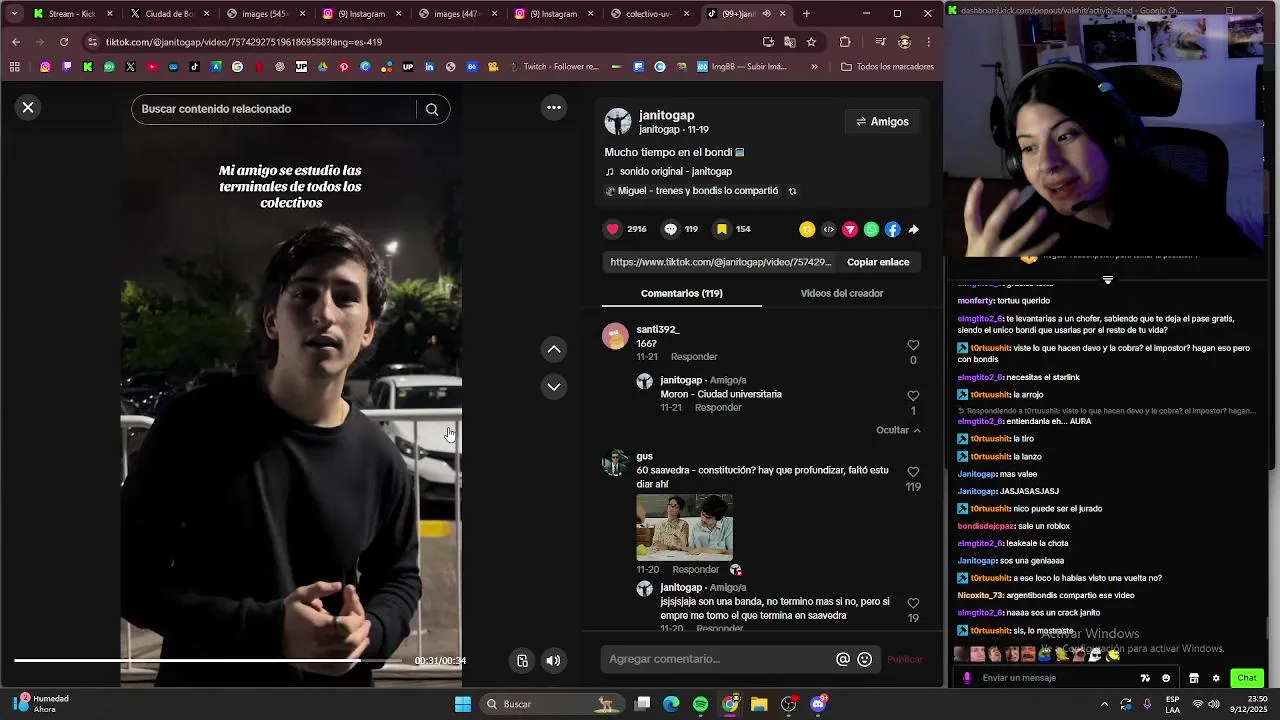This screenshot has width=1280, height=720.
Task: Reply to santi392_'s comment
Action: click(694, 357)
